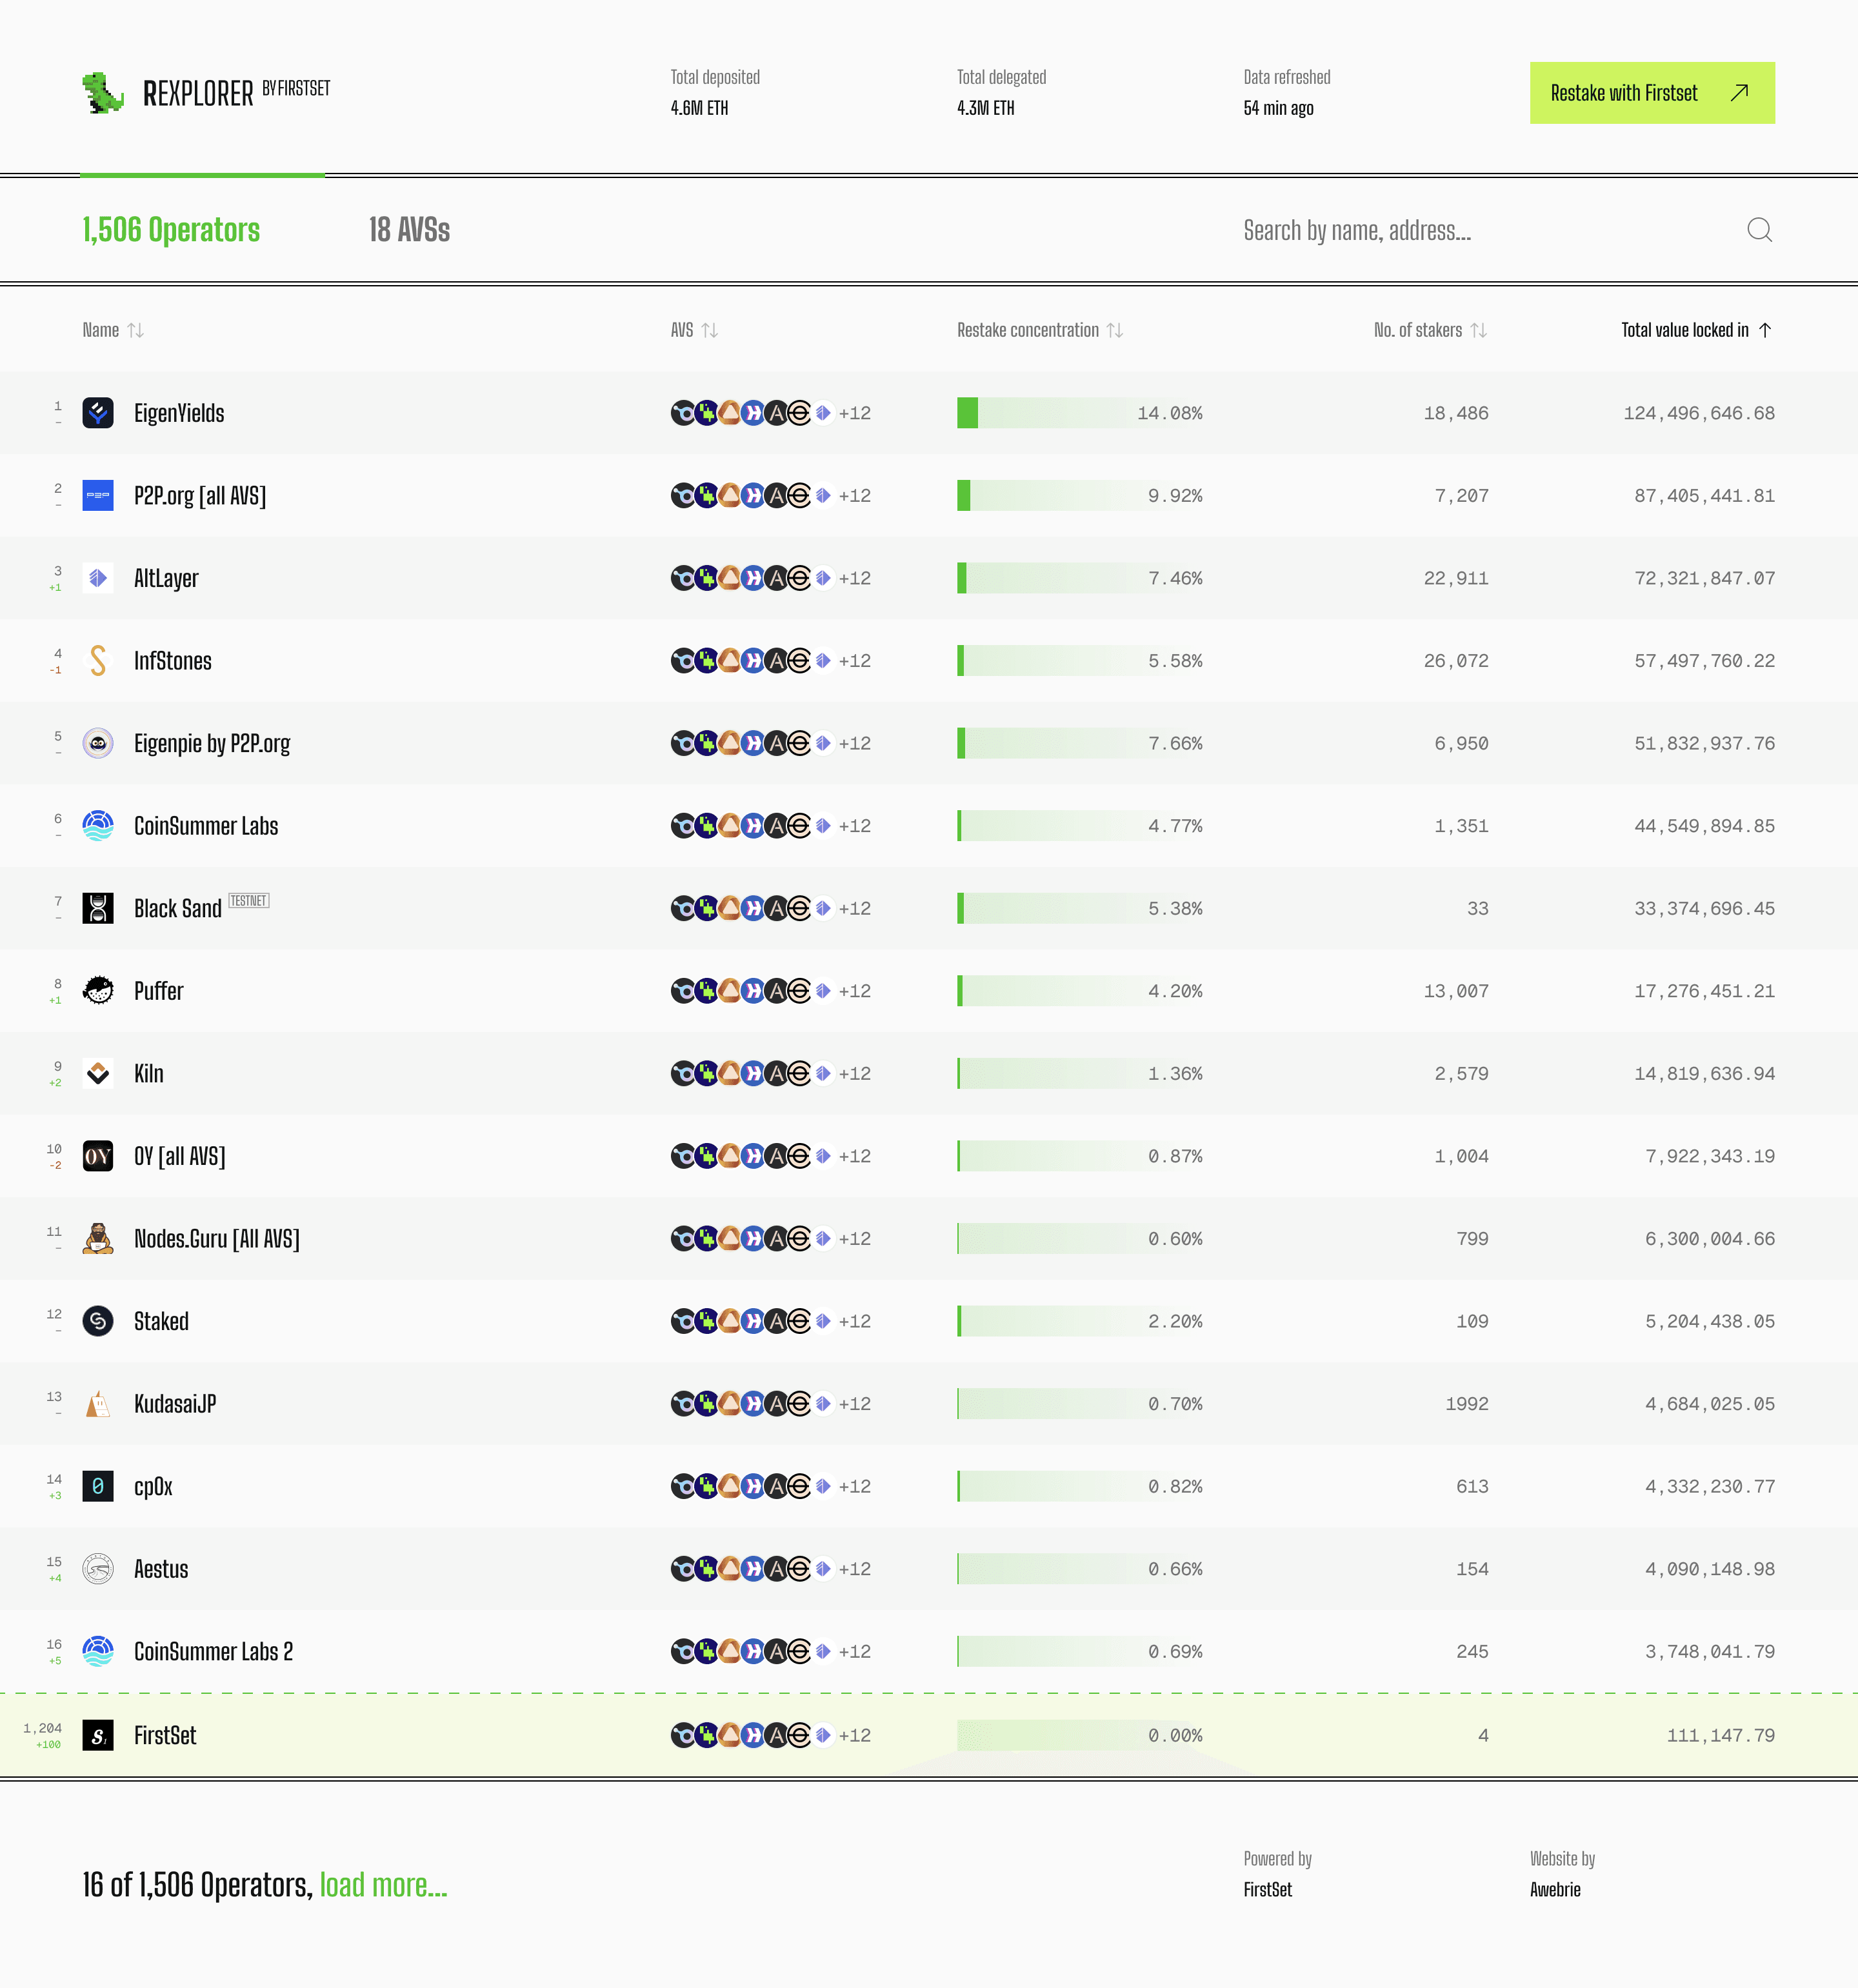Click the load more link
Viewport: 1858px width, 1988px height.
pyautogui.click(x=383, y=1885)
